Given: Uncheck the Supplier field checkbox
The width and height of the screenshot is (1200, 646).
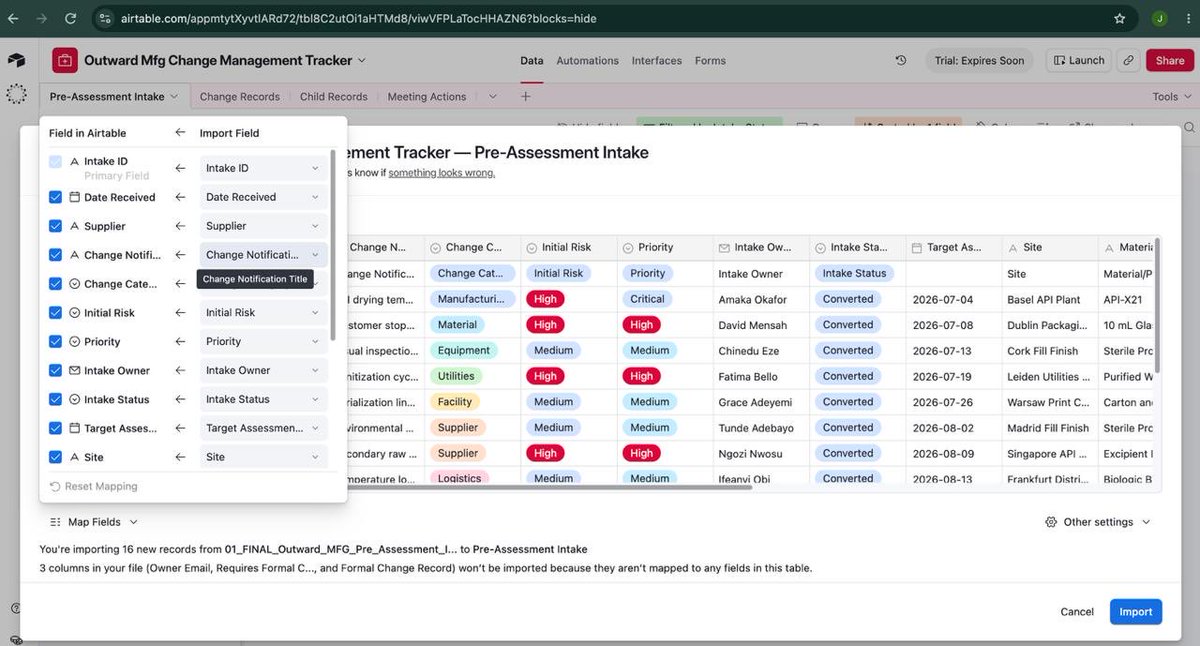Looking at the screenshot, I should tap(55, 226).
